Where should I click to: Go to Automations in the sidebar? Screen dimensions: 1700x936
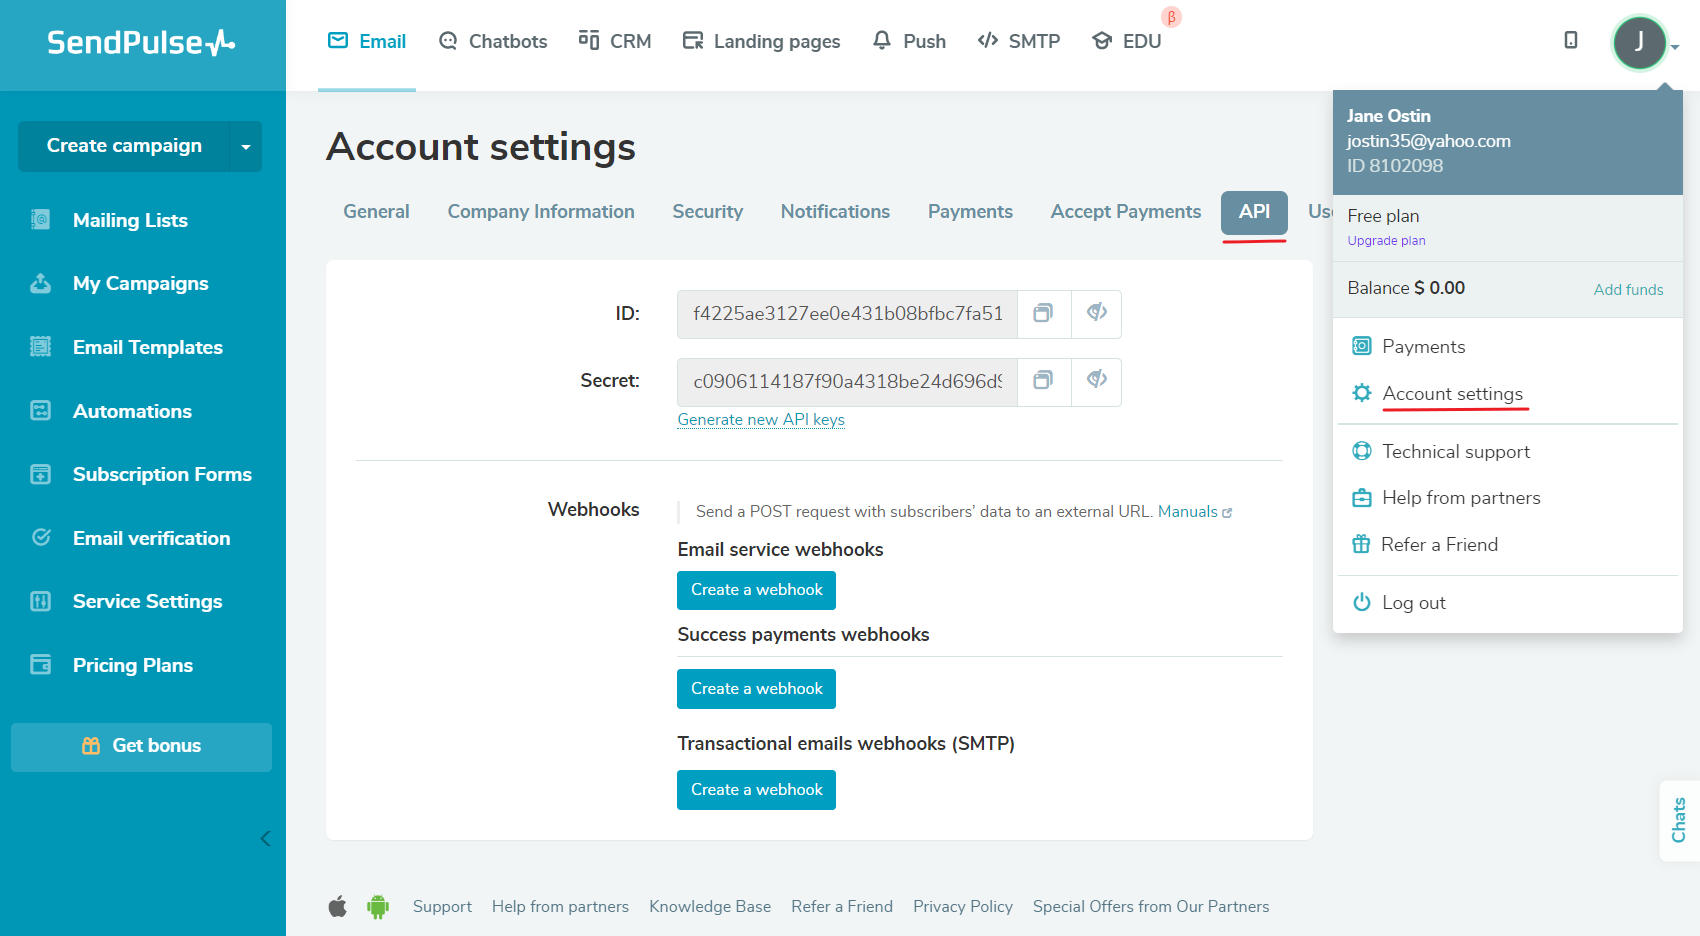(x=132, y=411)
